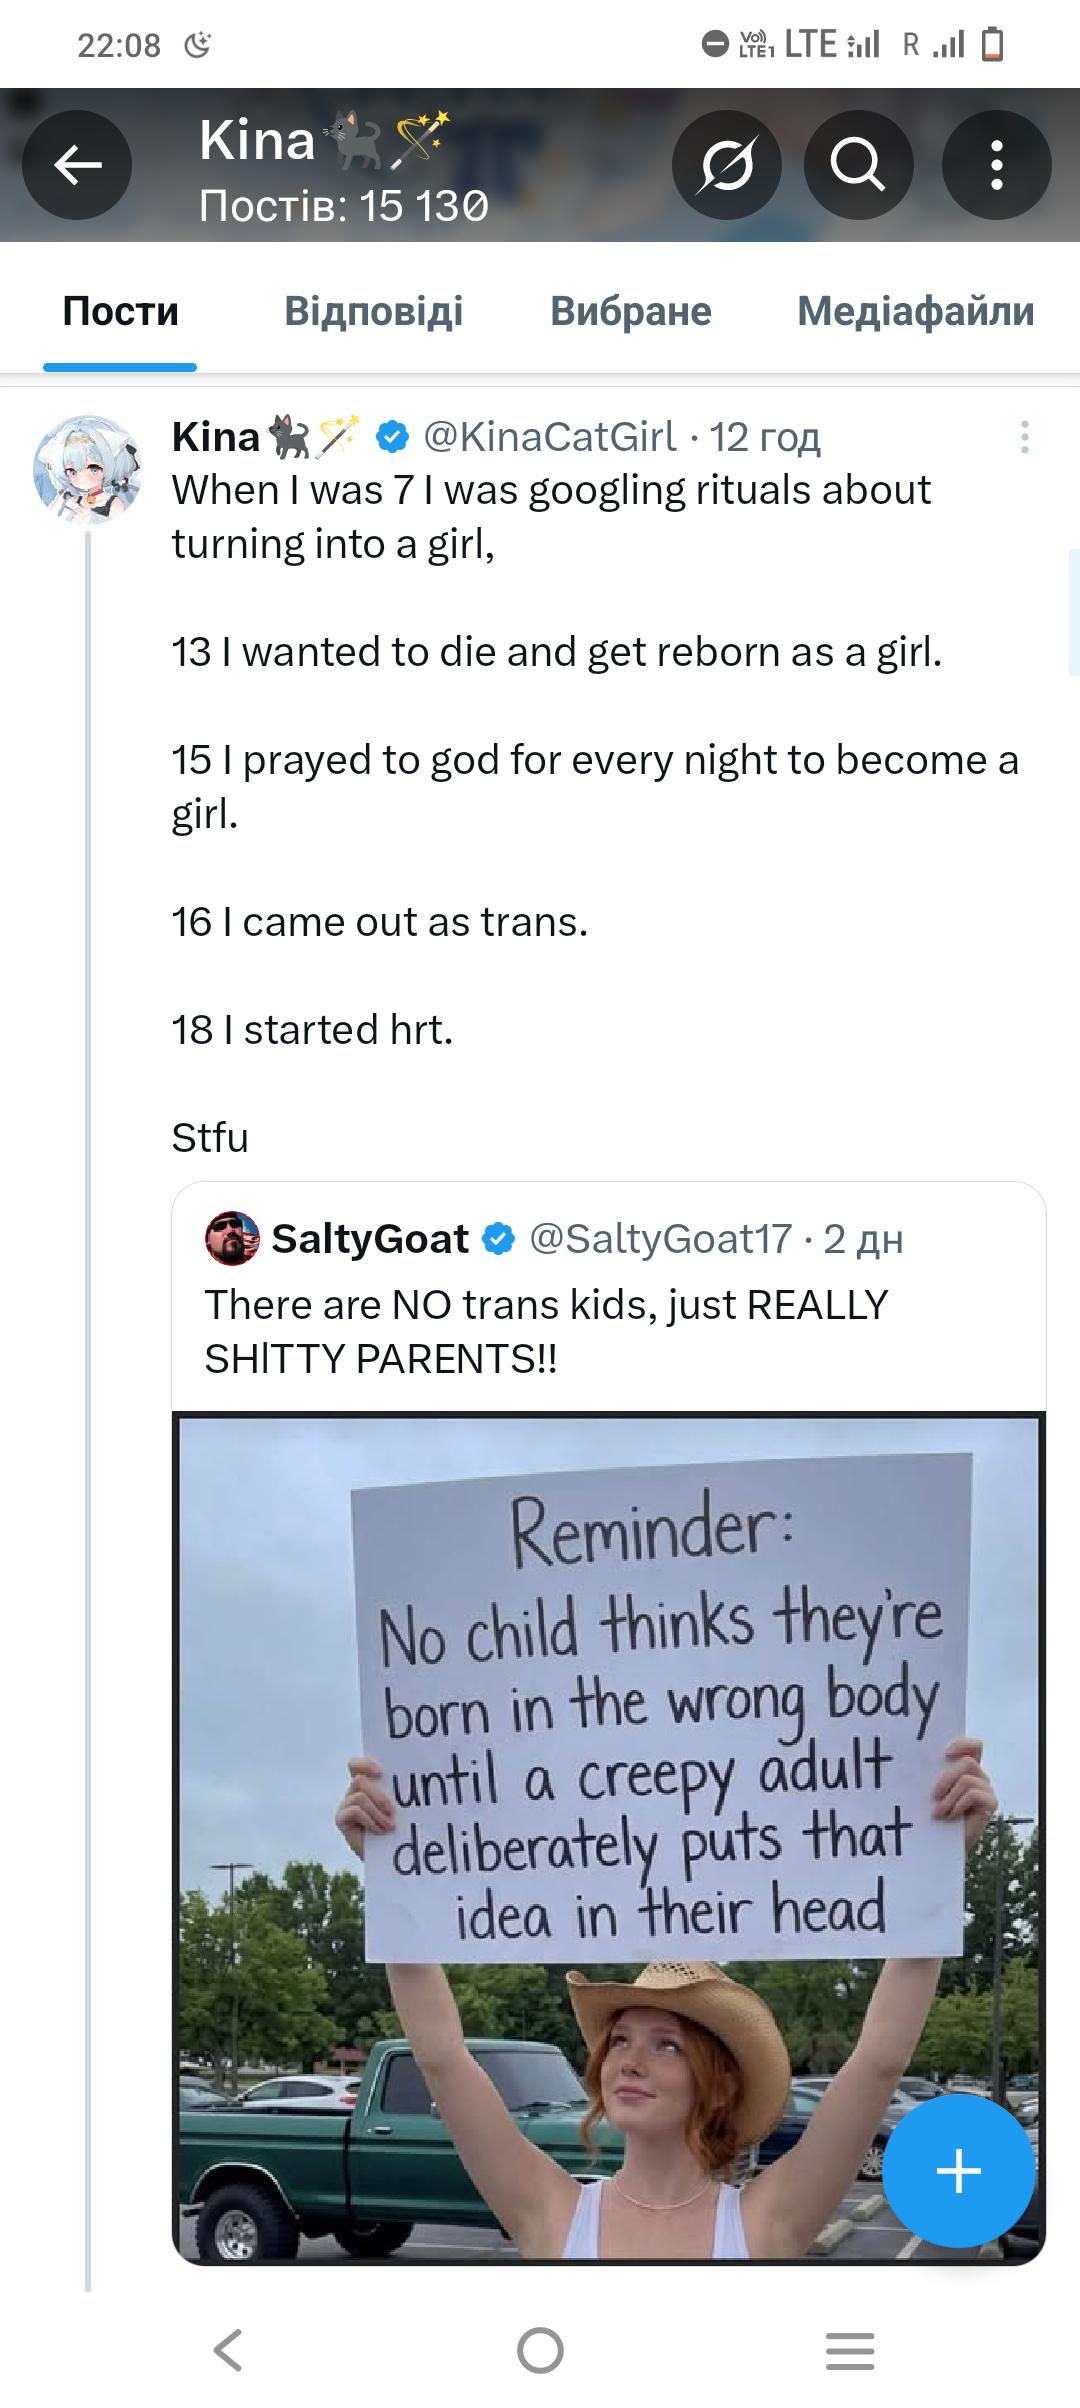Open the @KinaCatGirl handle link
This screenshot has width=1080, height=2408.
(550, 436)
